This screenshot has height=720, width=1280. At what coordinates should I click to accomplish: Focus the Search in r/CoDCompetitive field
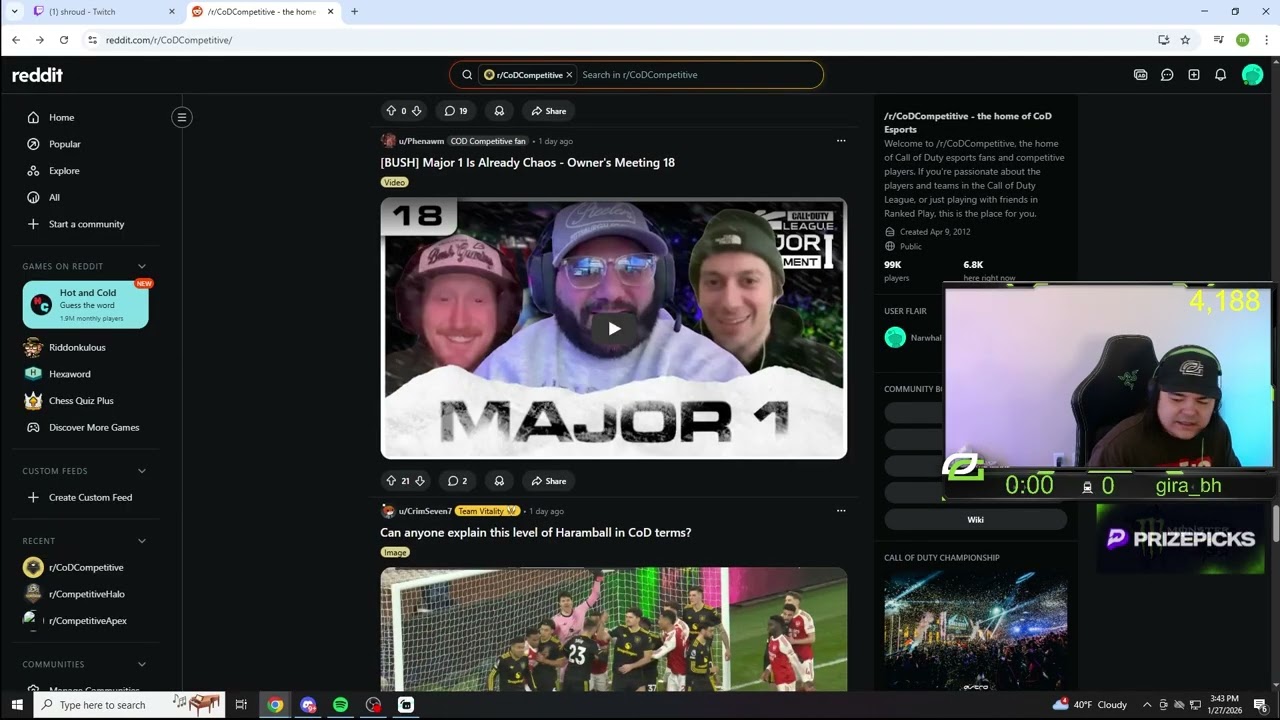[x=698, y=75]
